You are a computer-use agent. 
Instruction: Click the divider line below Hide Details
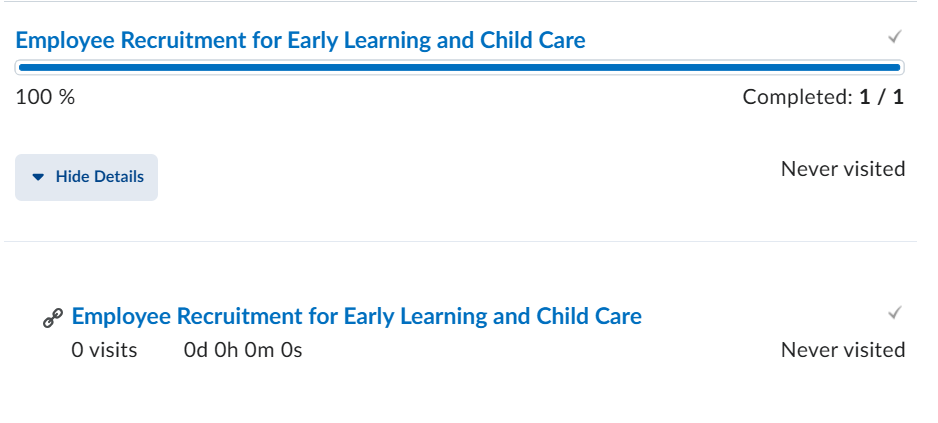460,241
